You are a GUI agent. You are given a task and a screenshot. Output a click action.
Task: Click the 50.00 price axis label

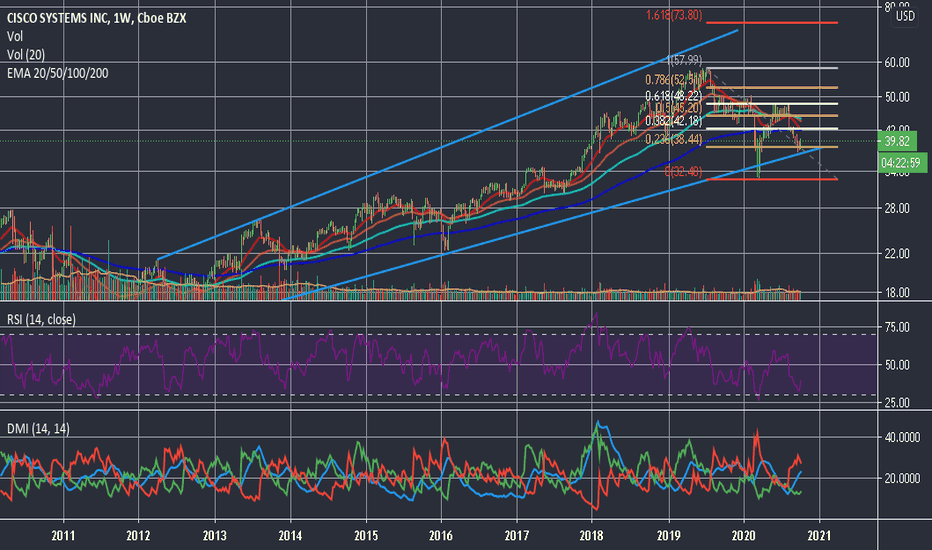[897, 97]
